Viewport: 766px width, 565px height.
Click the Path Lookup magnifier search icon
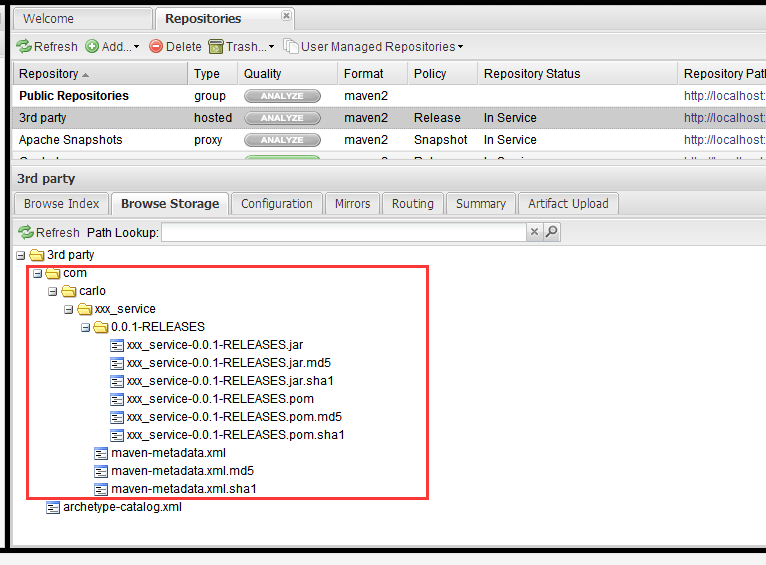(552, 231)
